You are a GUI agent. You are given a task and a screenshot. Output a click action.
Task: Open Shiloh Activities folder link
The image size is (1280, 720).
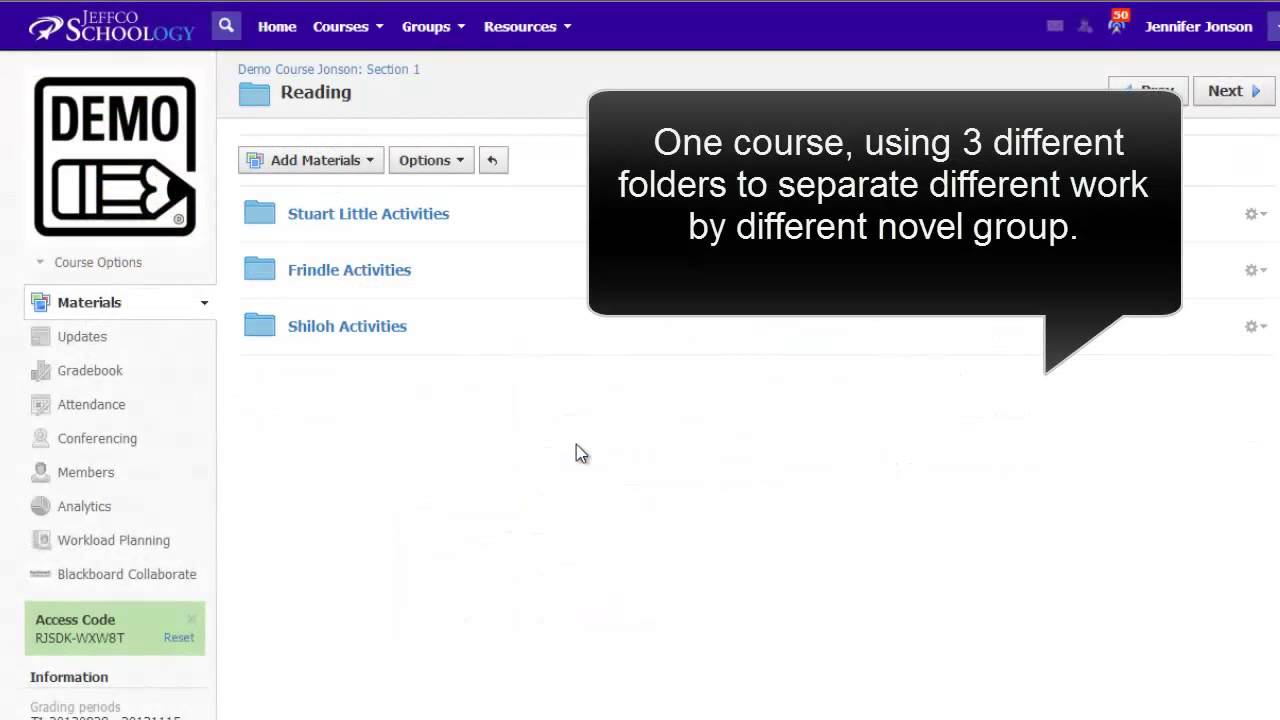pos(347,325)
